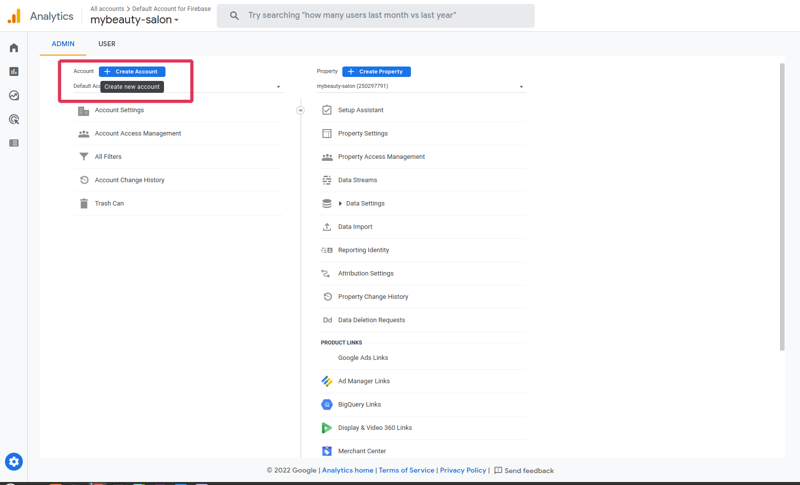Click the Property Settings layout icon
Viewport: 800px width, 485px height.
[327, 134]
